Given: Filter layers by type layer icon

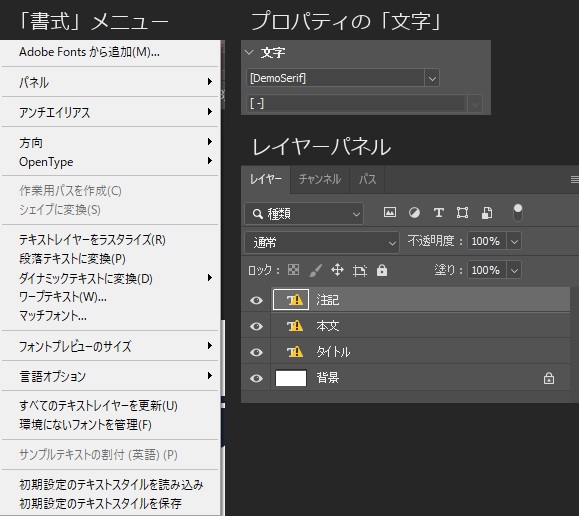Looking at the screenshot, I should coord(438,212).
